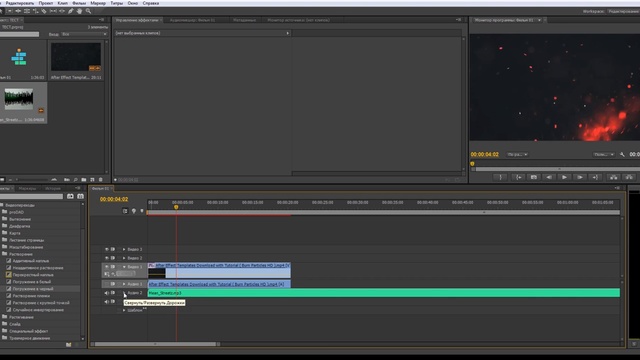
Task: Create new custom bin in effects panel
Action: pyautogui.click(x=69, y=345)
